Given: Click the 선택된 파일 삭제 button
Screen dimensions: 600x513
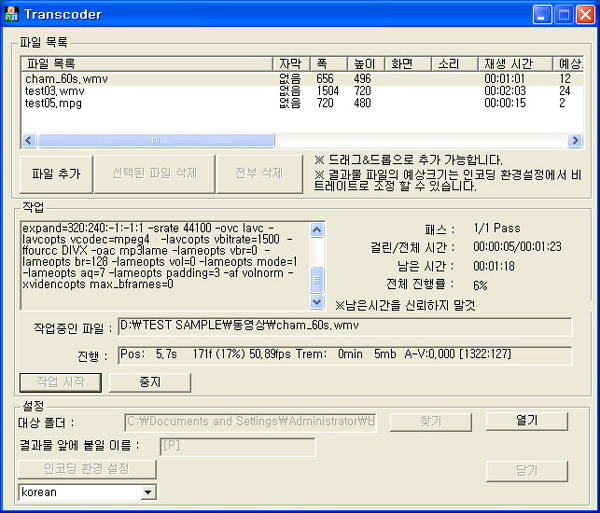Looking at the screenshot, I should tap(154, 174).
